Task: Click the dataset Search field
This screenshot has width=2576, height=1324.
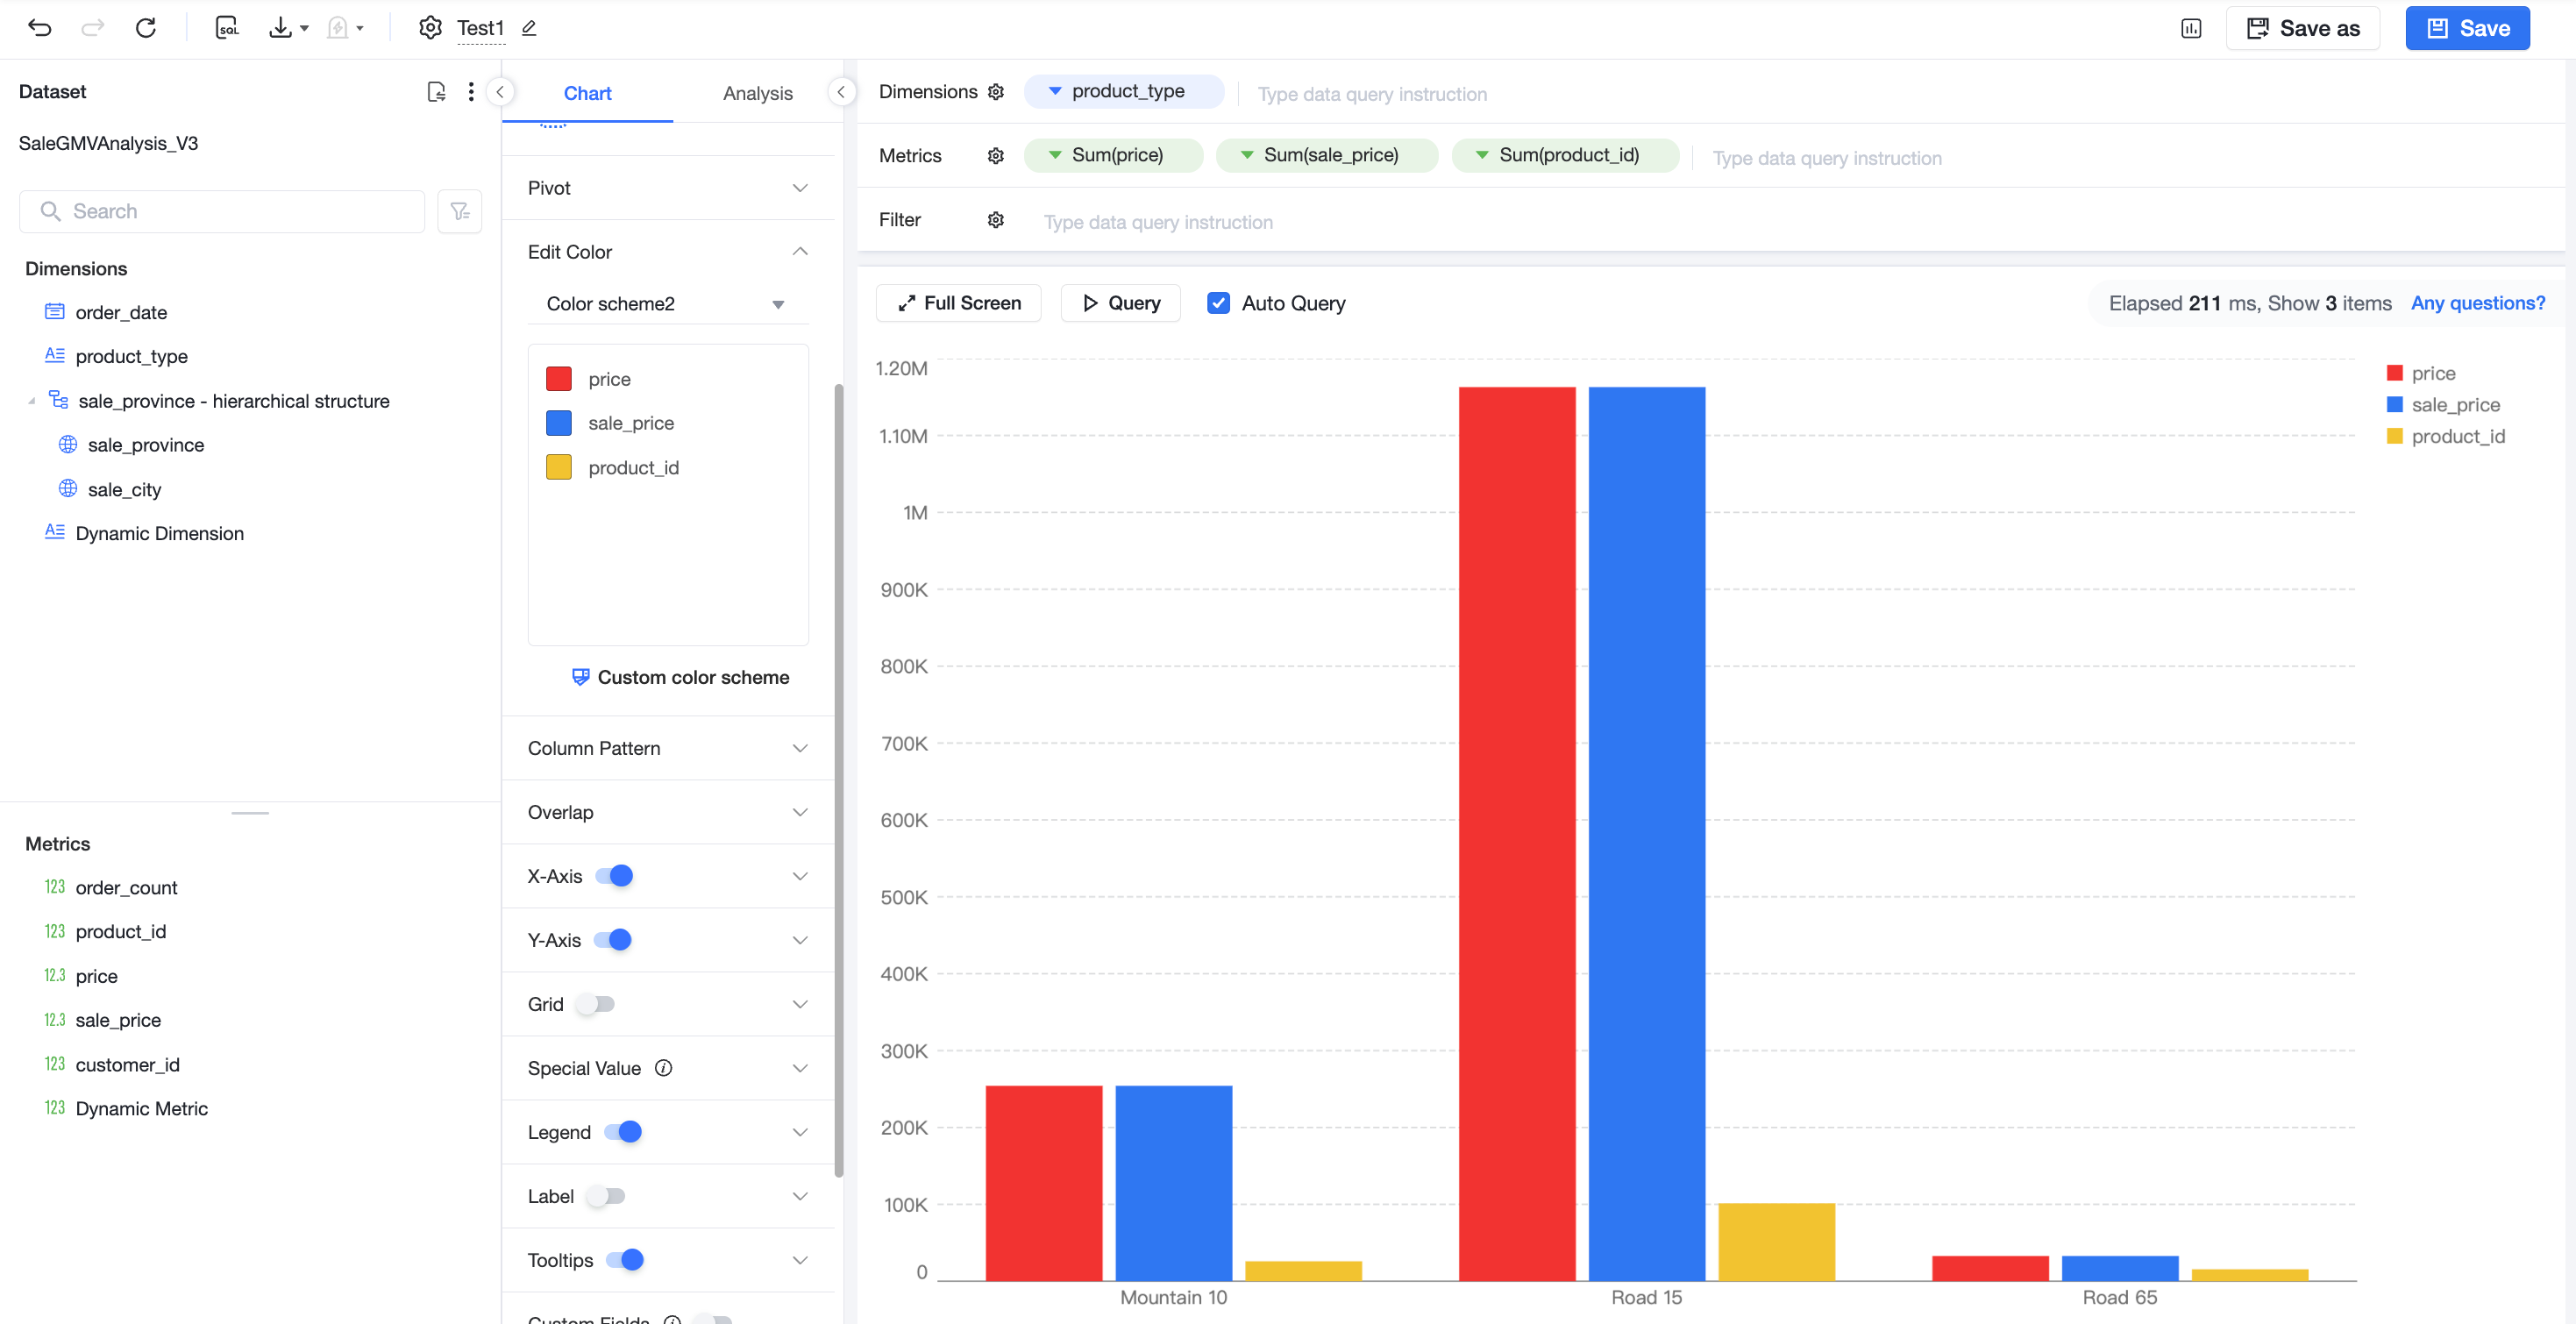Action: (222, 211)
